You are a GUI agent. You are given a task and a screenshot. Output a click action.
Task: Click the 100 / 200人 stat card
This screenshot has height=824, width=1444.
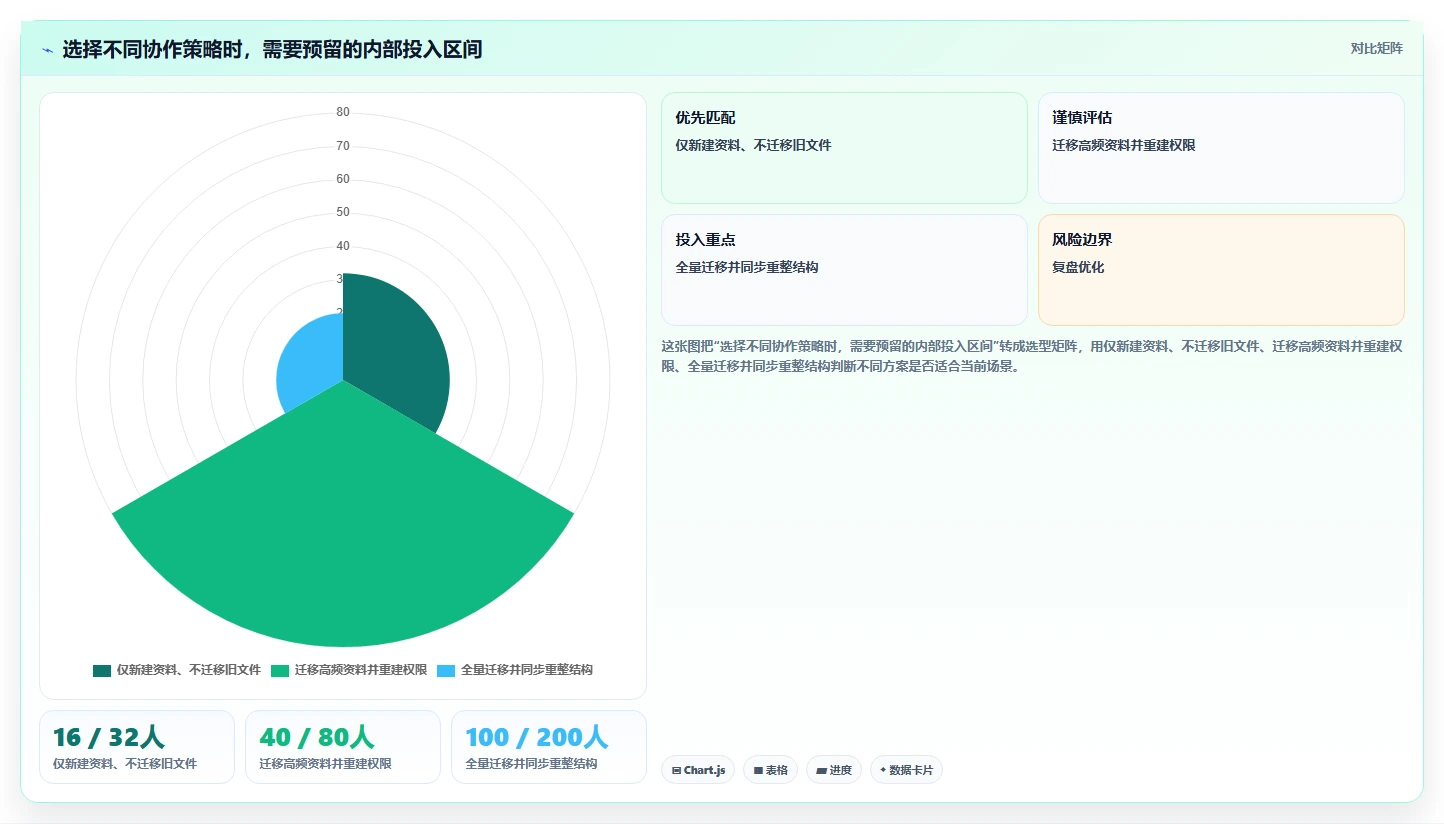[549, 747]
